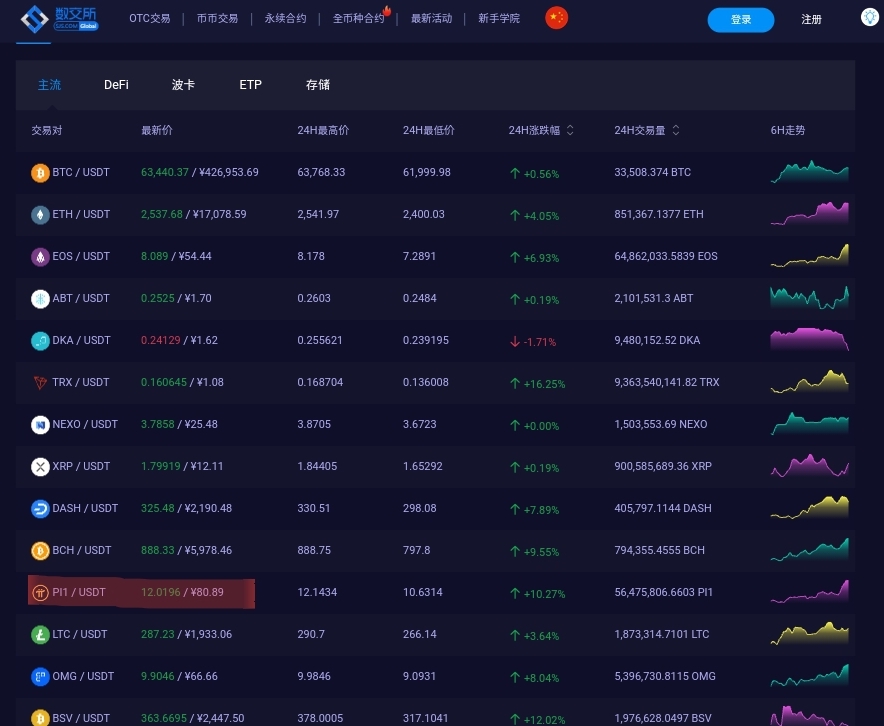Viewport: 884px width, 726px height.
Task: Click the 注册 register link
Action: [x=811, y=20]
